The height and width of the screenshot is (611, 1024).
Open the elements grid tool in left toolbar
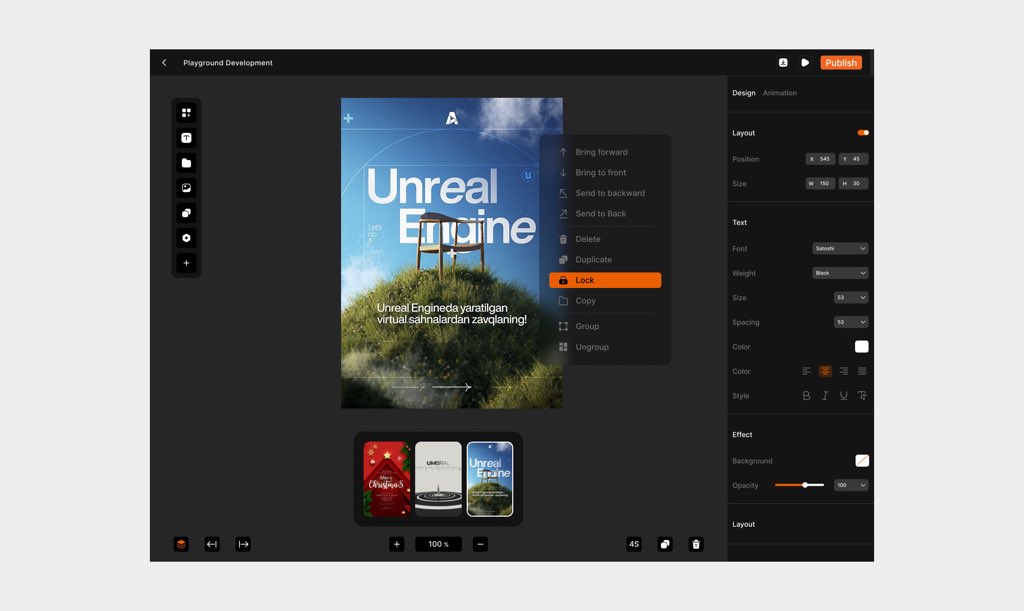pos(186,113)
